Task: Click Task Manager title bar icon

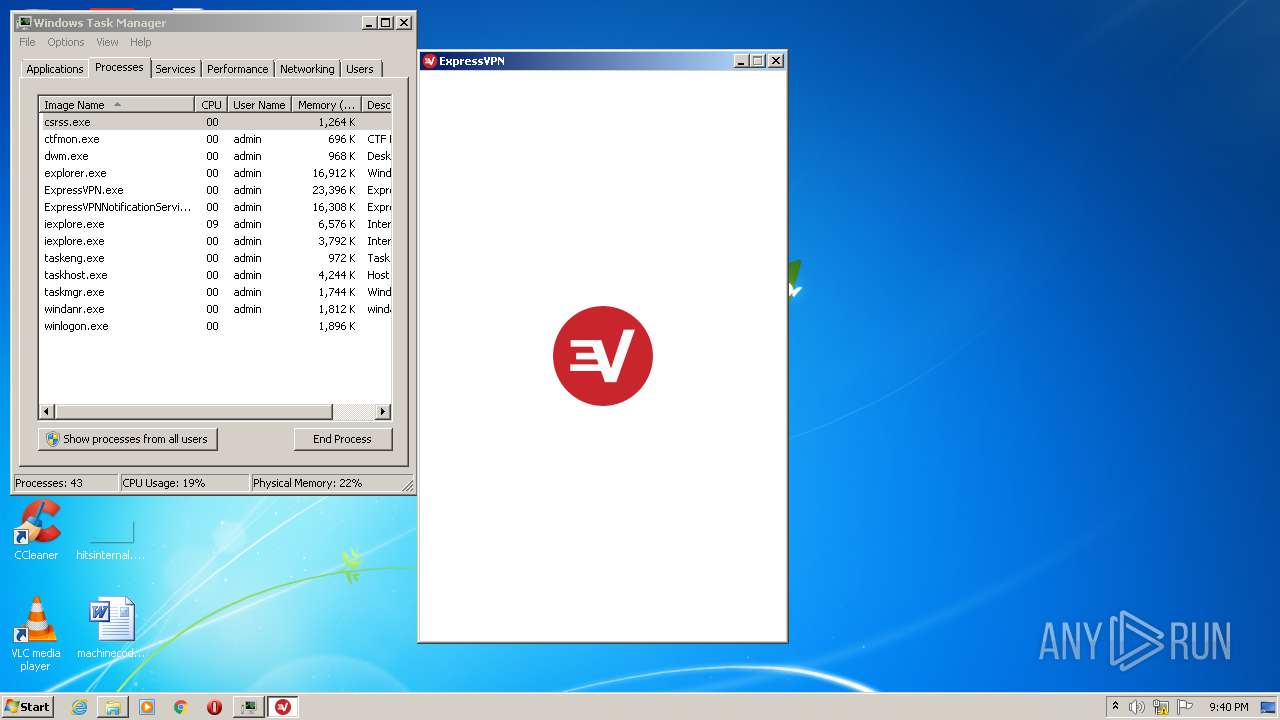Action: [24, 22]
